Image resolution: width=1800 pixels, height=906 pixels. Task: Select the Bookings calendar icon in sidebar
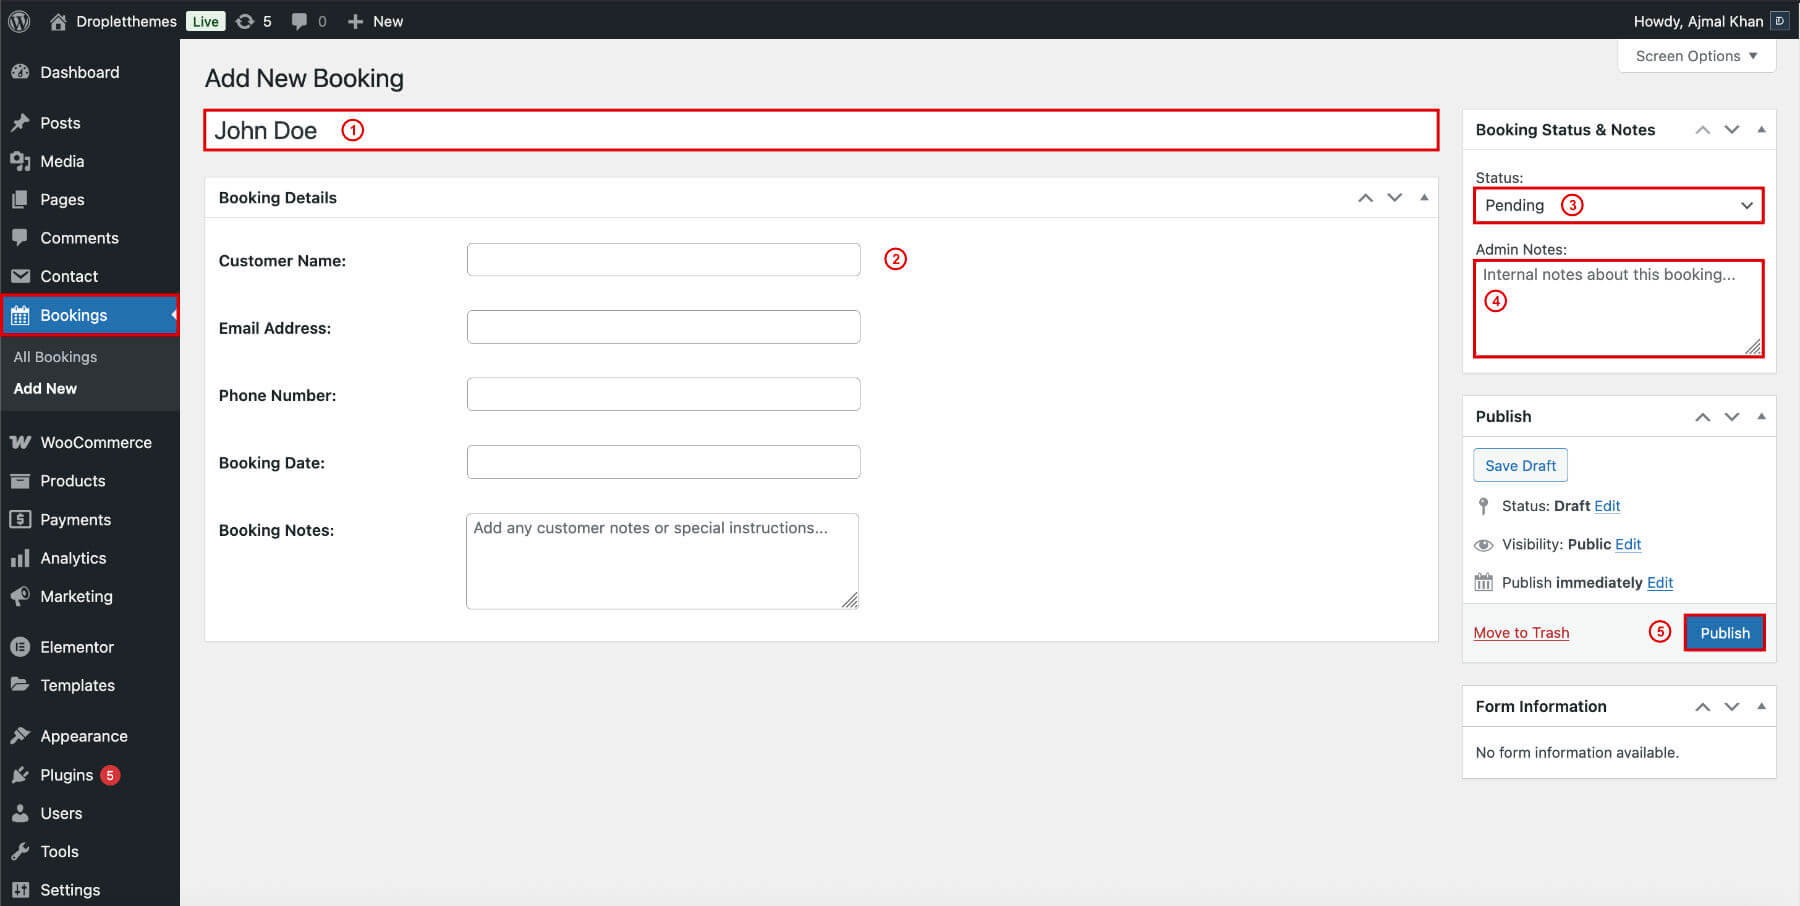click(21, 315)
